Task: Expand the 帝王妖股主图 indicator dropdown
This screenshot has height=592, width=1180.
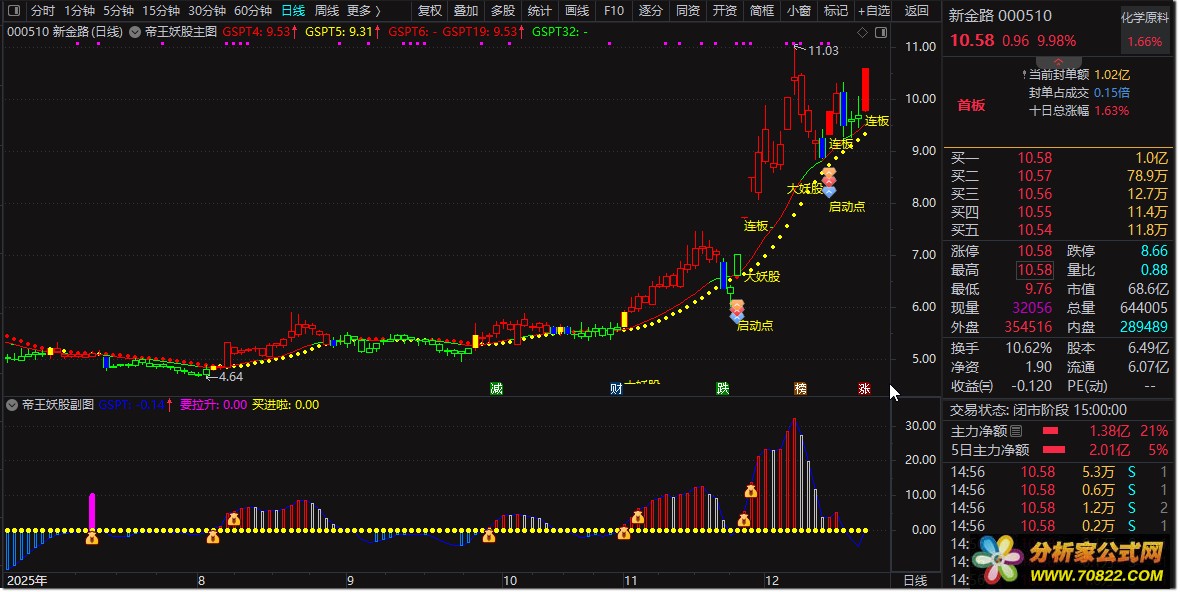Action: click(x=135, y=32)
